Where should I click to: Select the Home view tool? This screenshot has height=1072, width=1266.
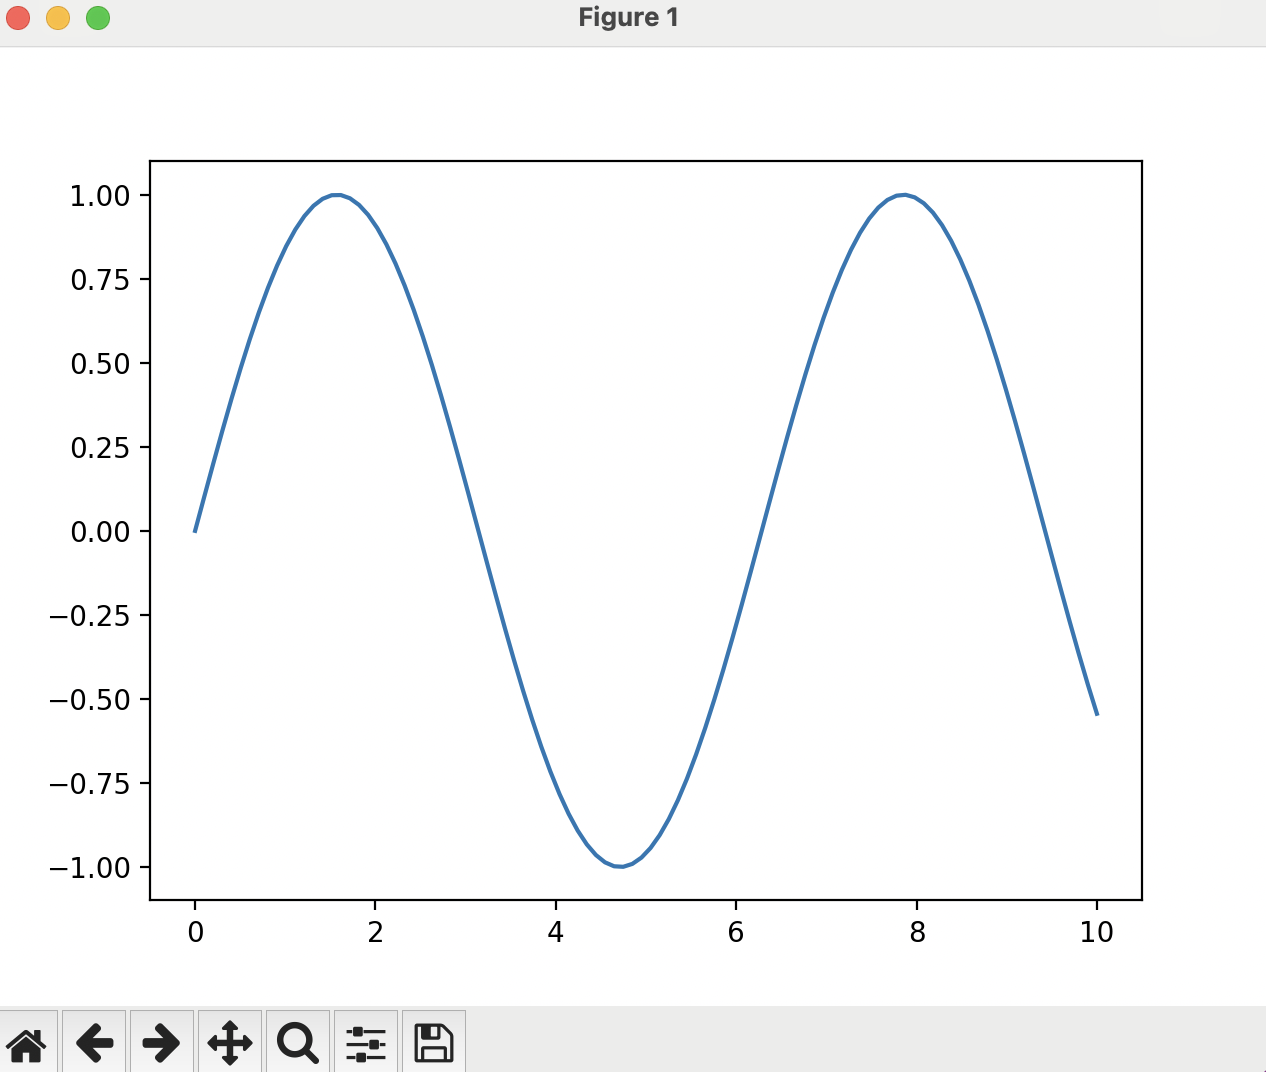tap(28, 1042)
